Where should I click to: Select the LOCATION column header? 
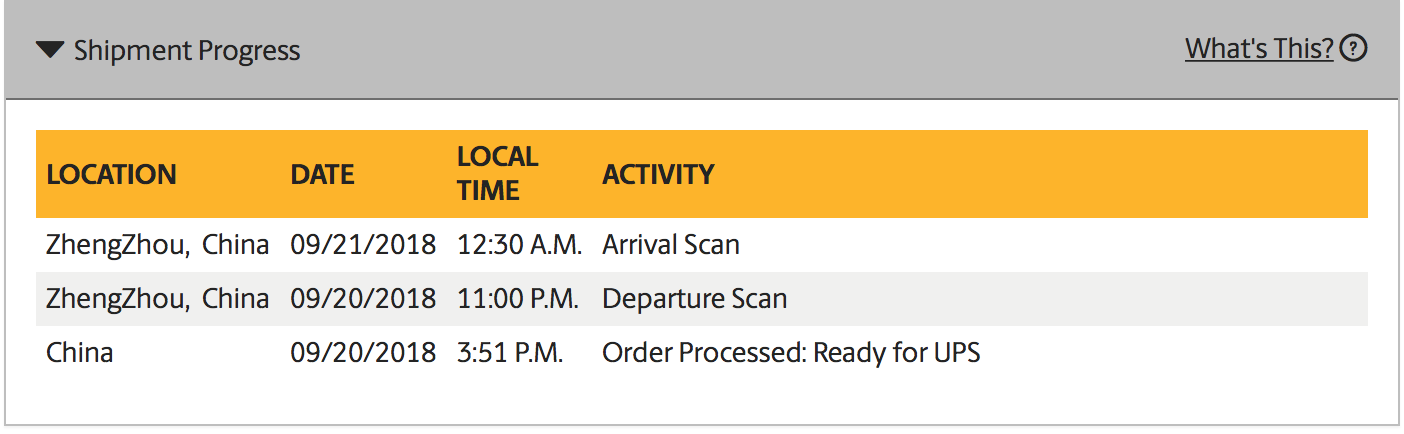pos(111,174)
